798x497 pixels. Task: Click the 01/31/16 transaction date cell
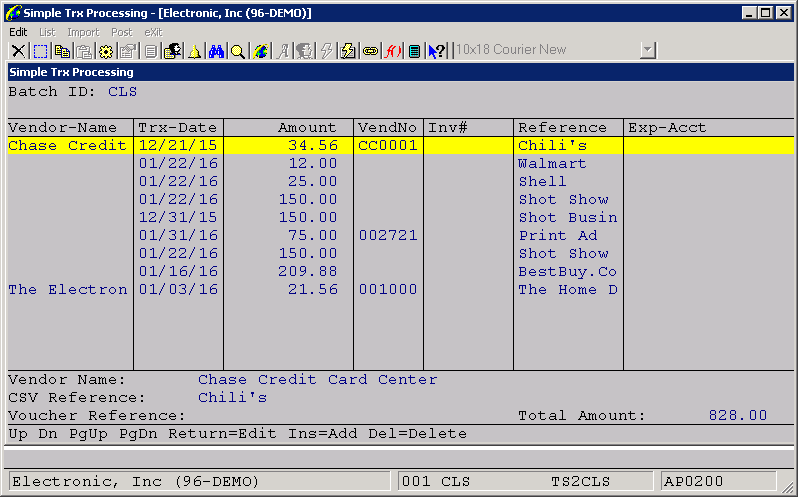tap(178, 236)
